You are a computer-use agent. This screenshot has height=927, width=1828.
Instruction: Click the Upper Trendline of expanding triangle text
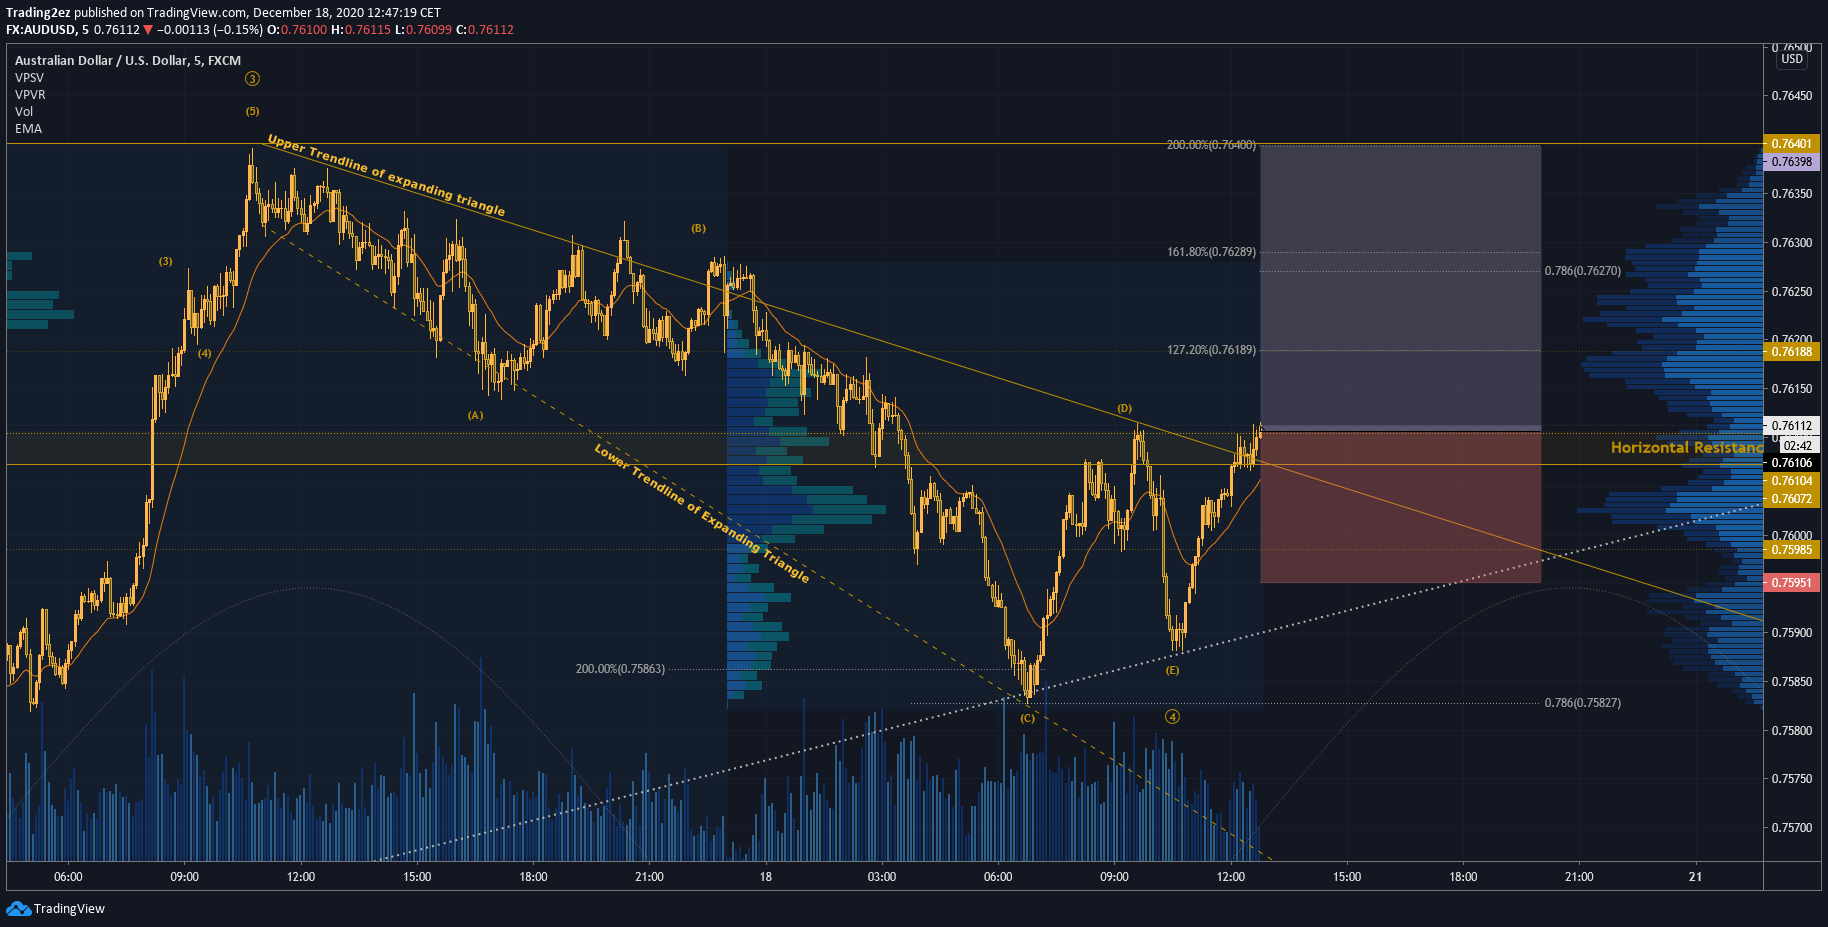386,175
